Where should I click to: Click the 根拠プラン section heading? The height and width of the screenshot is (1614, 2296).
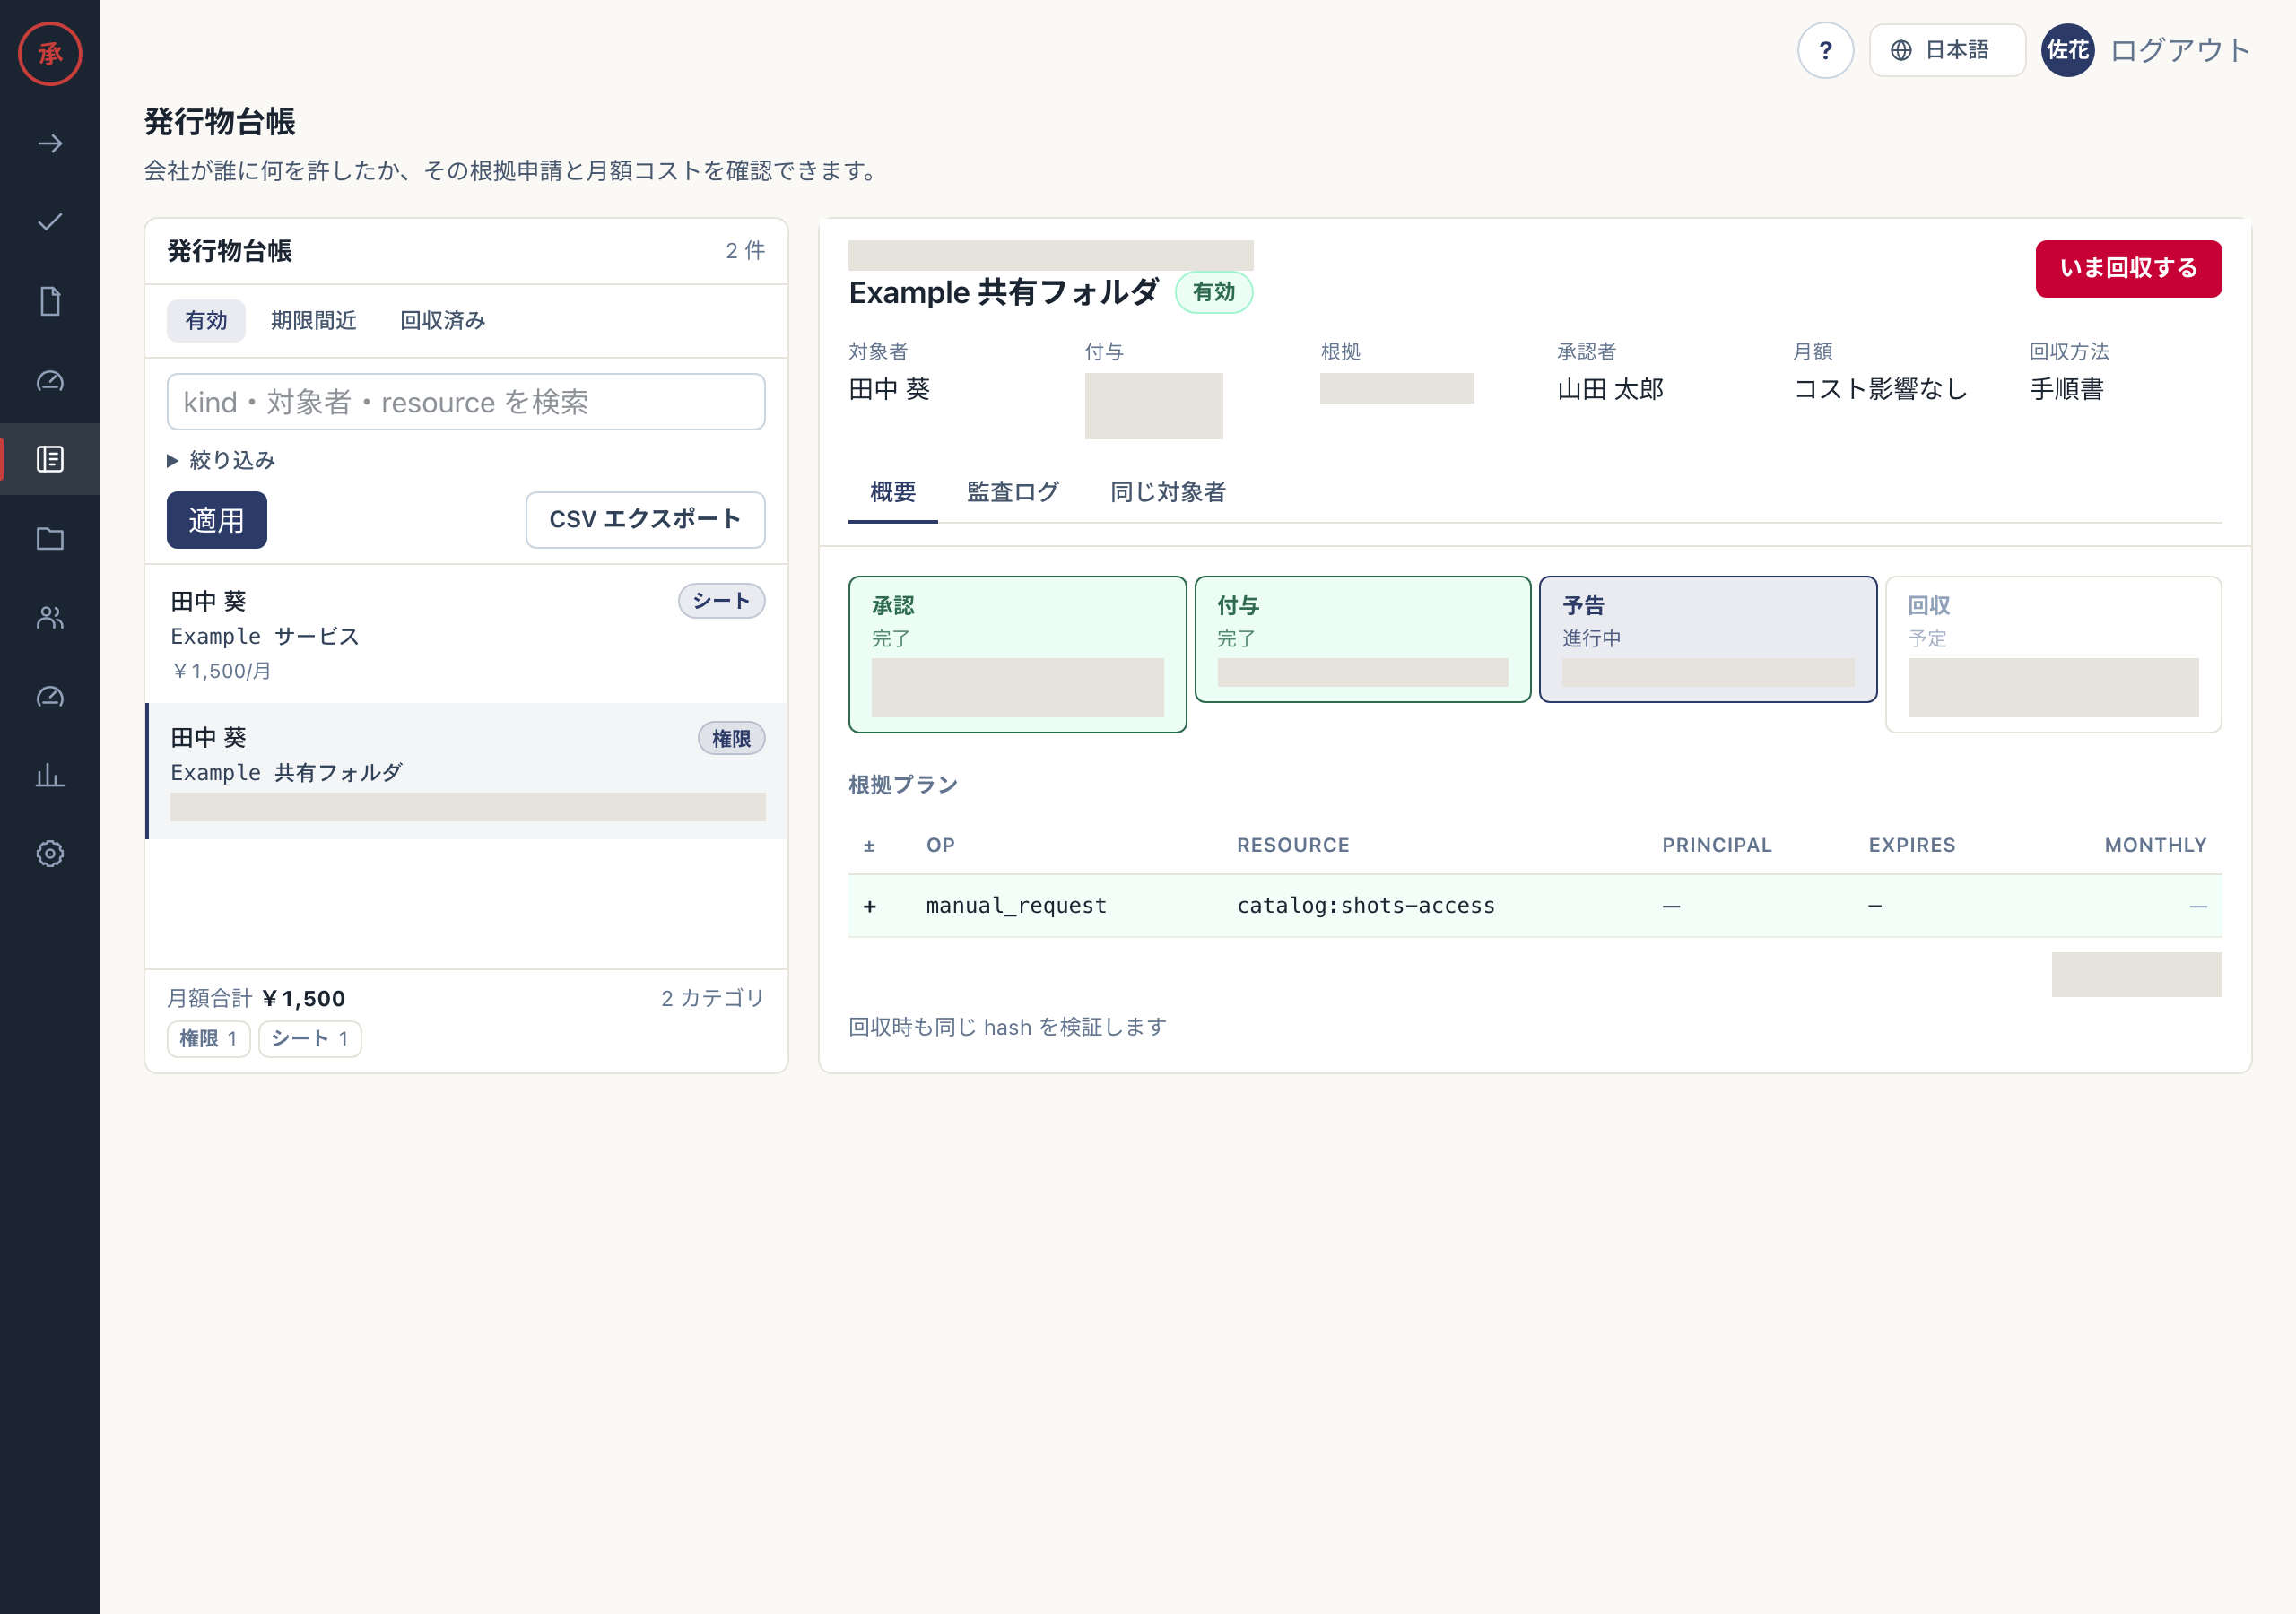[x=903, y=785]
